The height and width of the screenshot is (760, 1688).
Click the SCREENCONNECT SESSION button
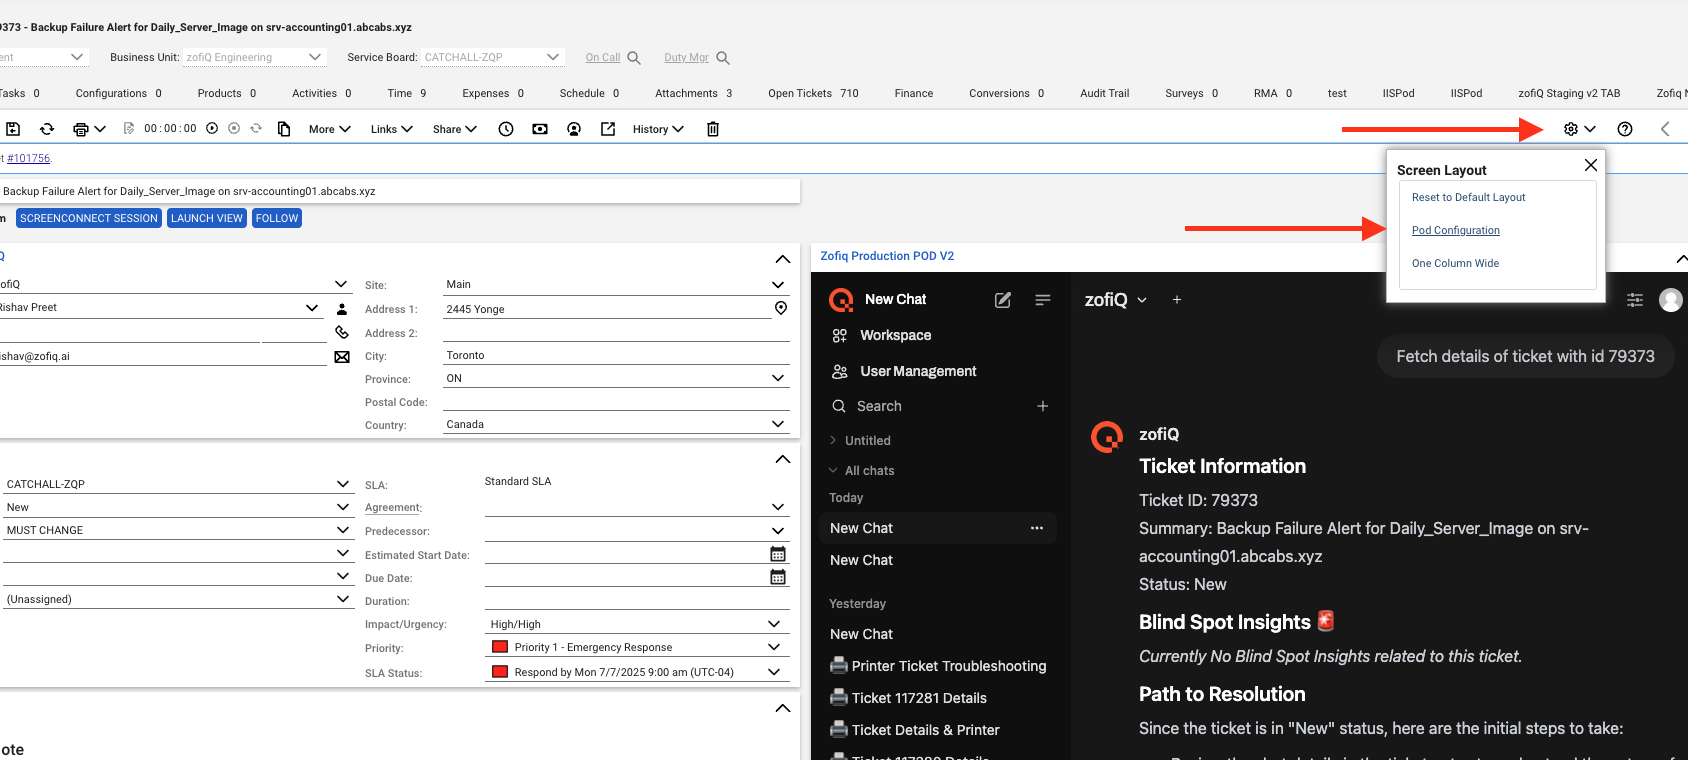tap(89, 218)
